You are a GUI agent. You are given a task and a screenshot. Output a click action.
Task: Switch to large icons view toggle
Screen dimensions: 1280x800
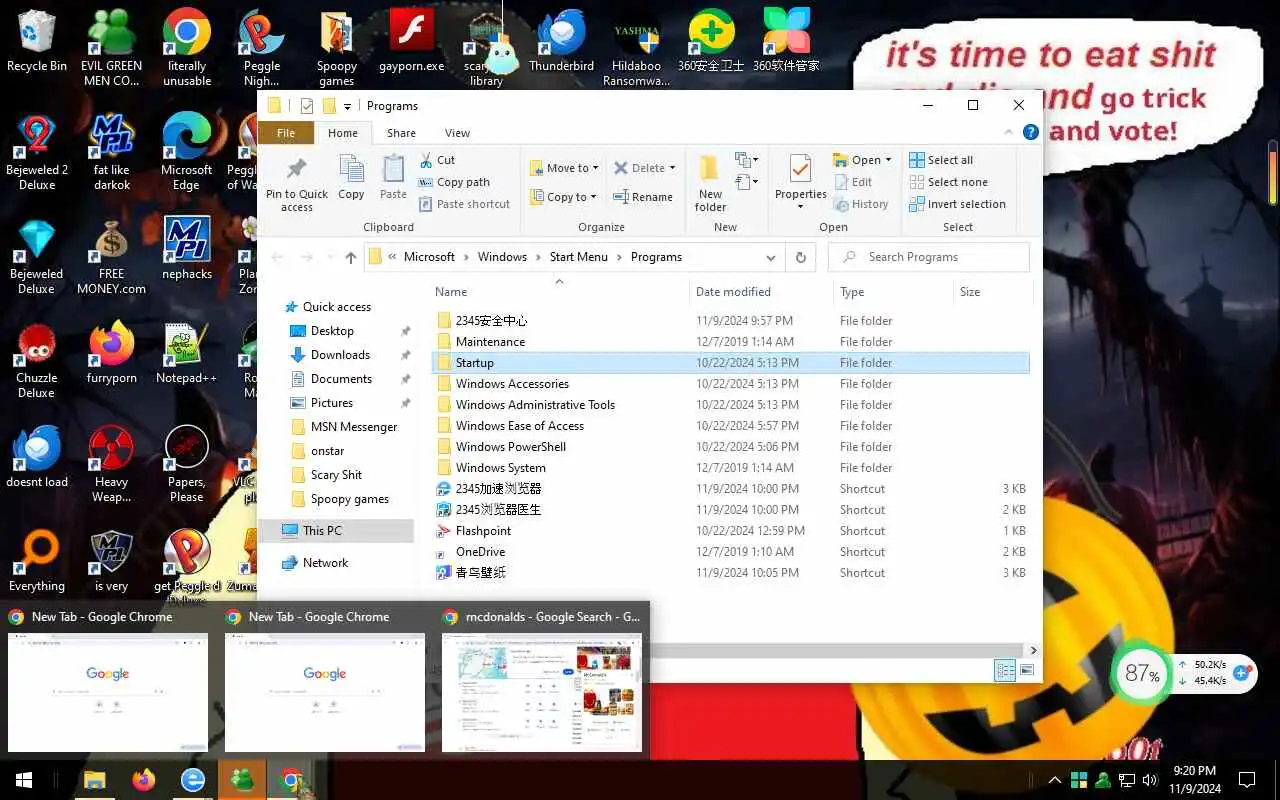(1027, 670)
